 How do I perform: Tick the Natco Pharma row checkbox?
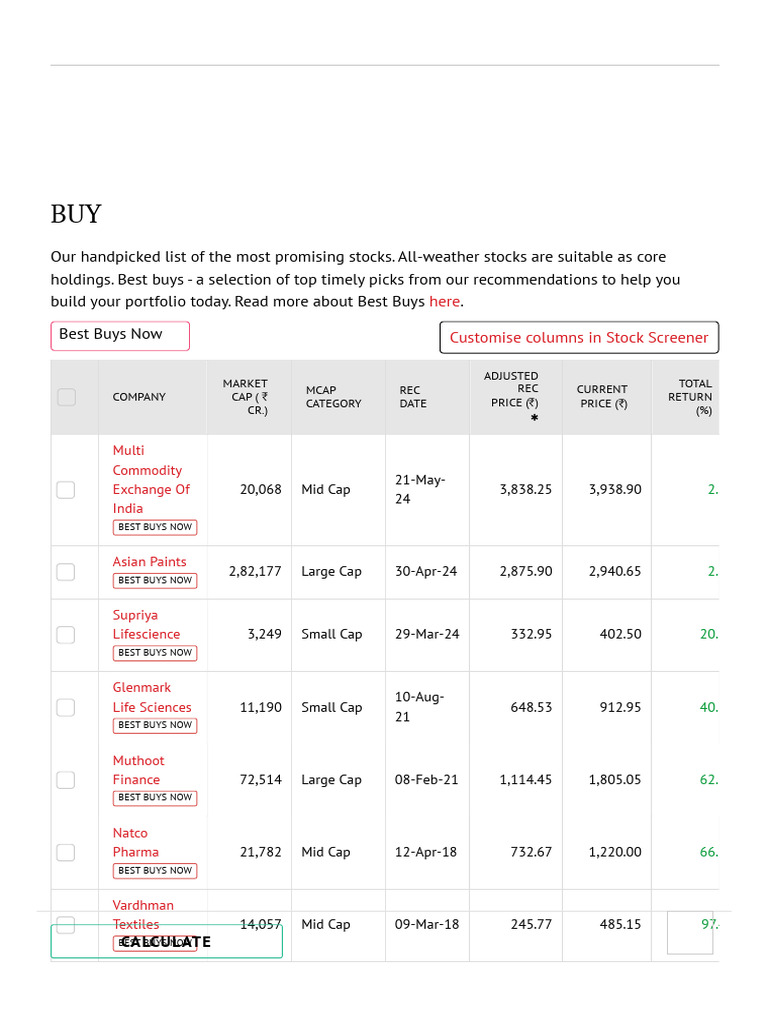click(65, 852)
